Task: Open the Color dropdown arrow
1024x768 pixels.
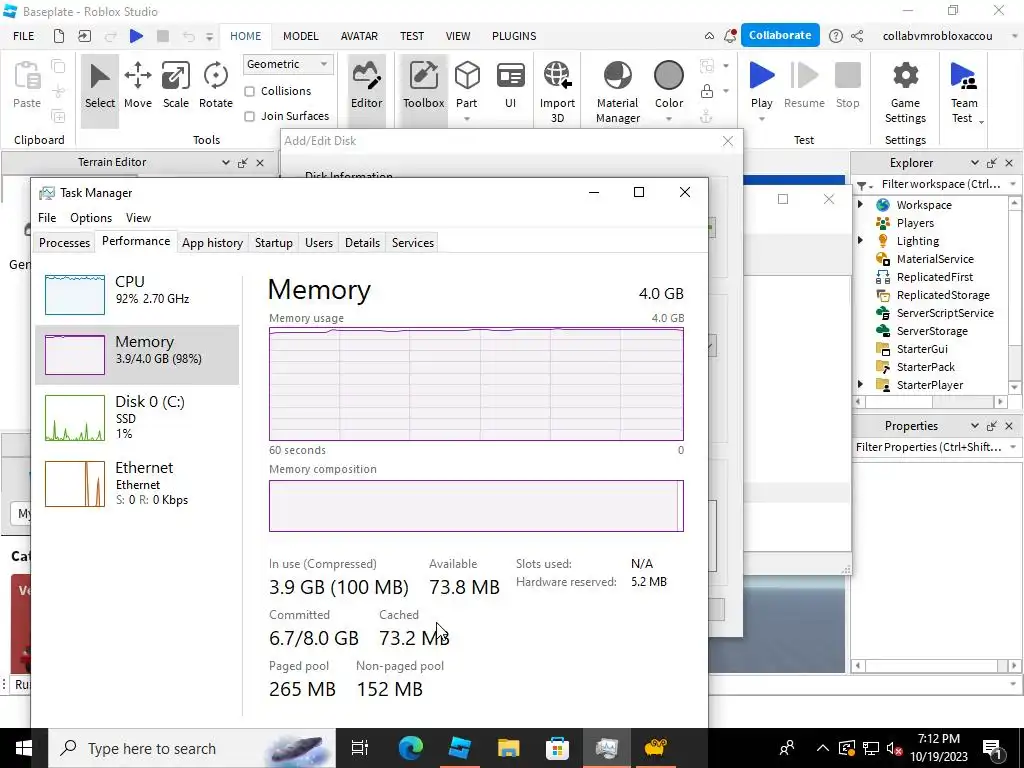Action: [669, 119]
